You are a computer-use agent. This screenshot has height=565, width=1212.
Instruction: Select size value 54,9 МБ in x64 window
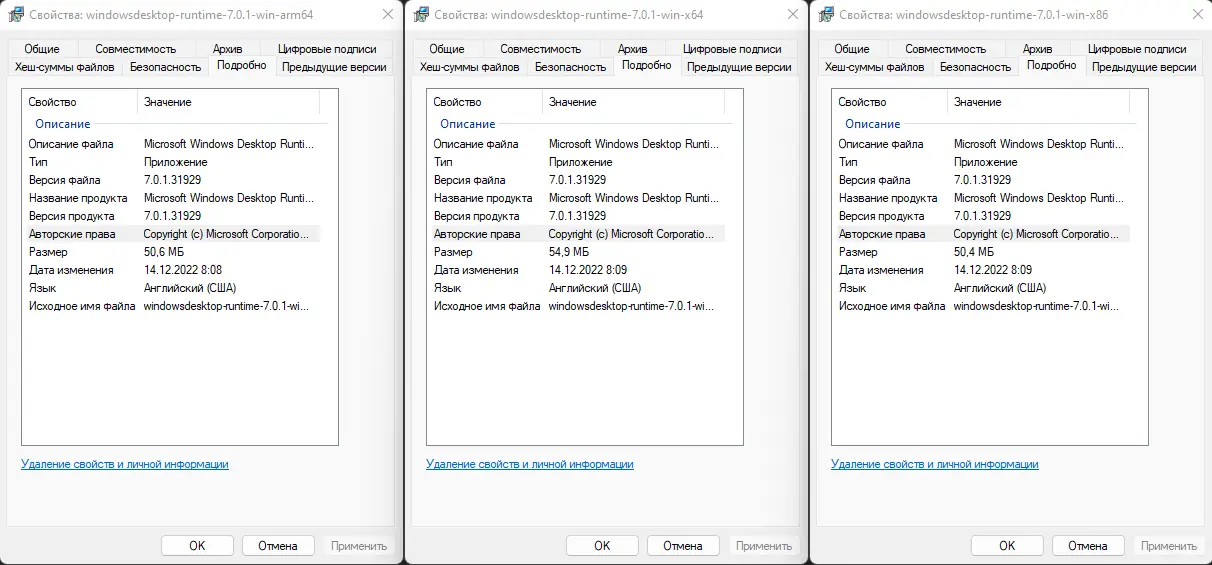[569, 252]
